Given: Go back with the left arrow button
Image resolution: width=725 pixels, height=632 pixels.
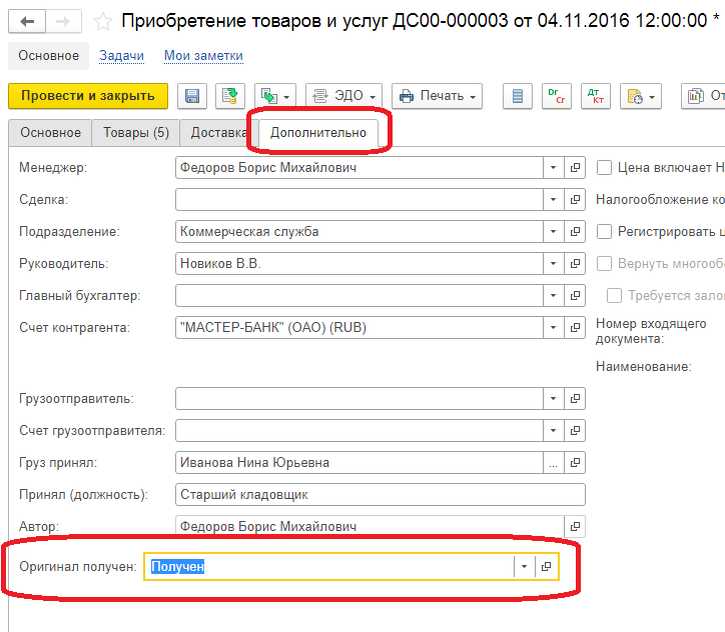Looking at the screenshot, I should (x=27, y=21).
